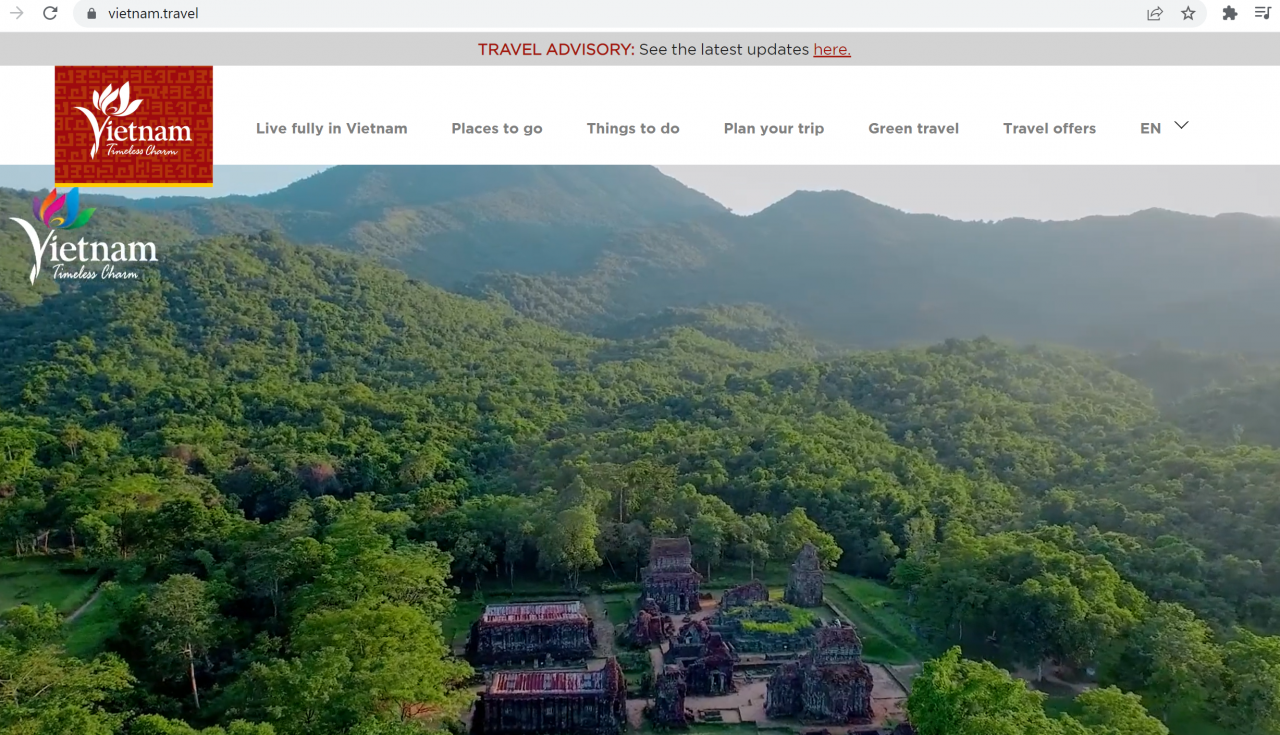This screenshot has width=1280, height=735.
Task: Open the Plan your trip menu
Action: point(774,128)
